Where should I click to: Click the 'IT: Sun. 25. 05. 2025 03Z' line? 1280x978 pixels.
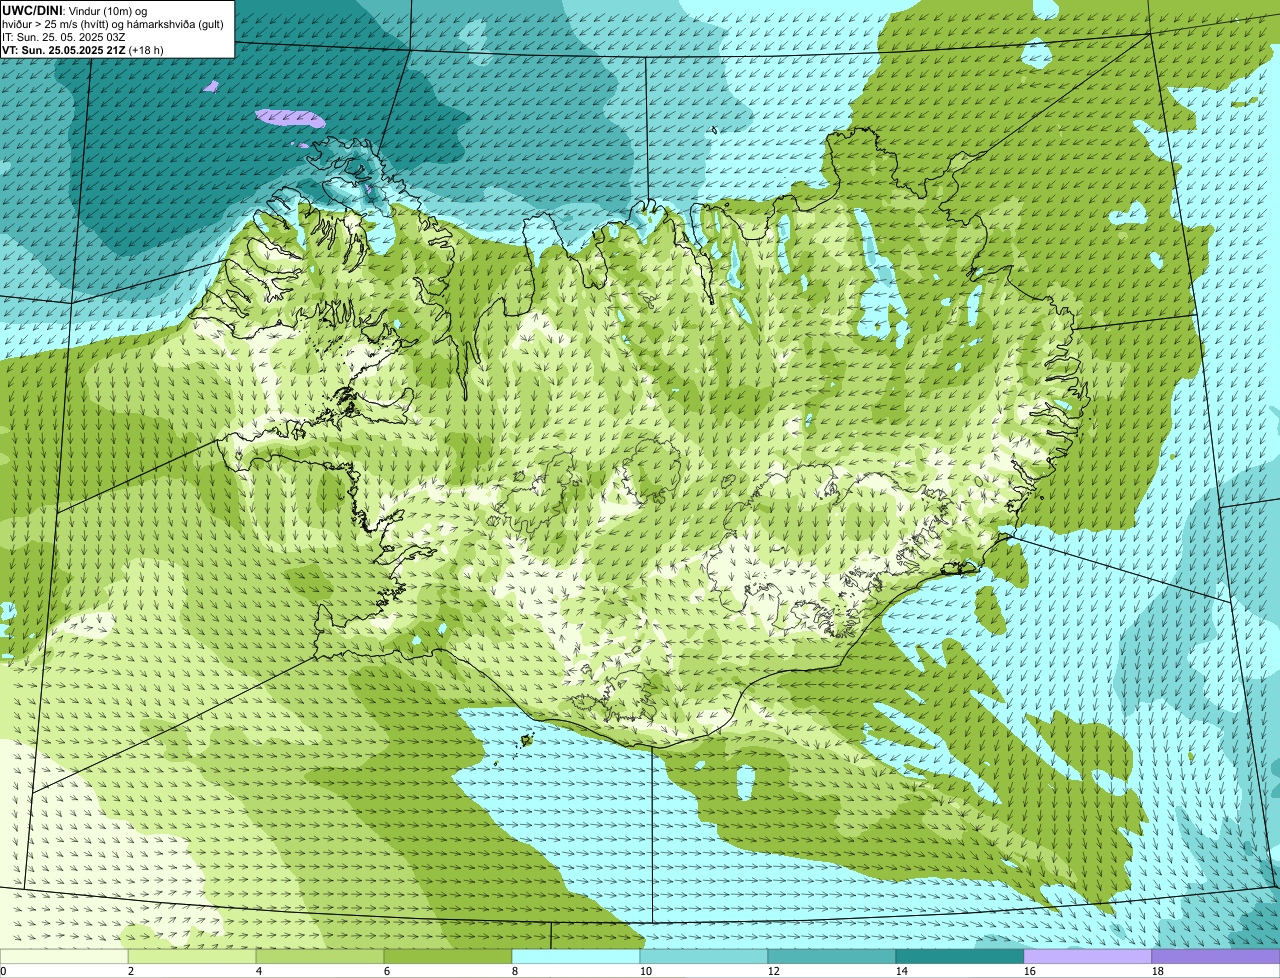point(64,36)
